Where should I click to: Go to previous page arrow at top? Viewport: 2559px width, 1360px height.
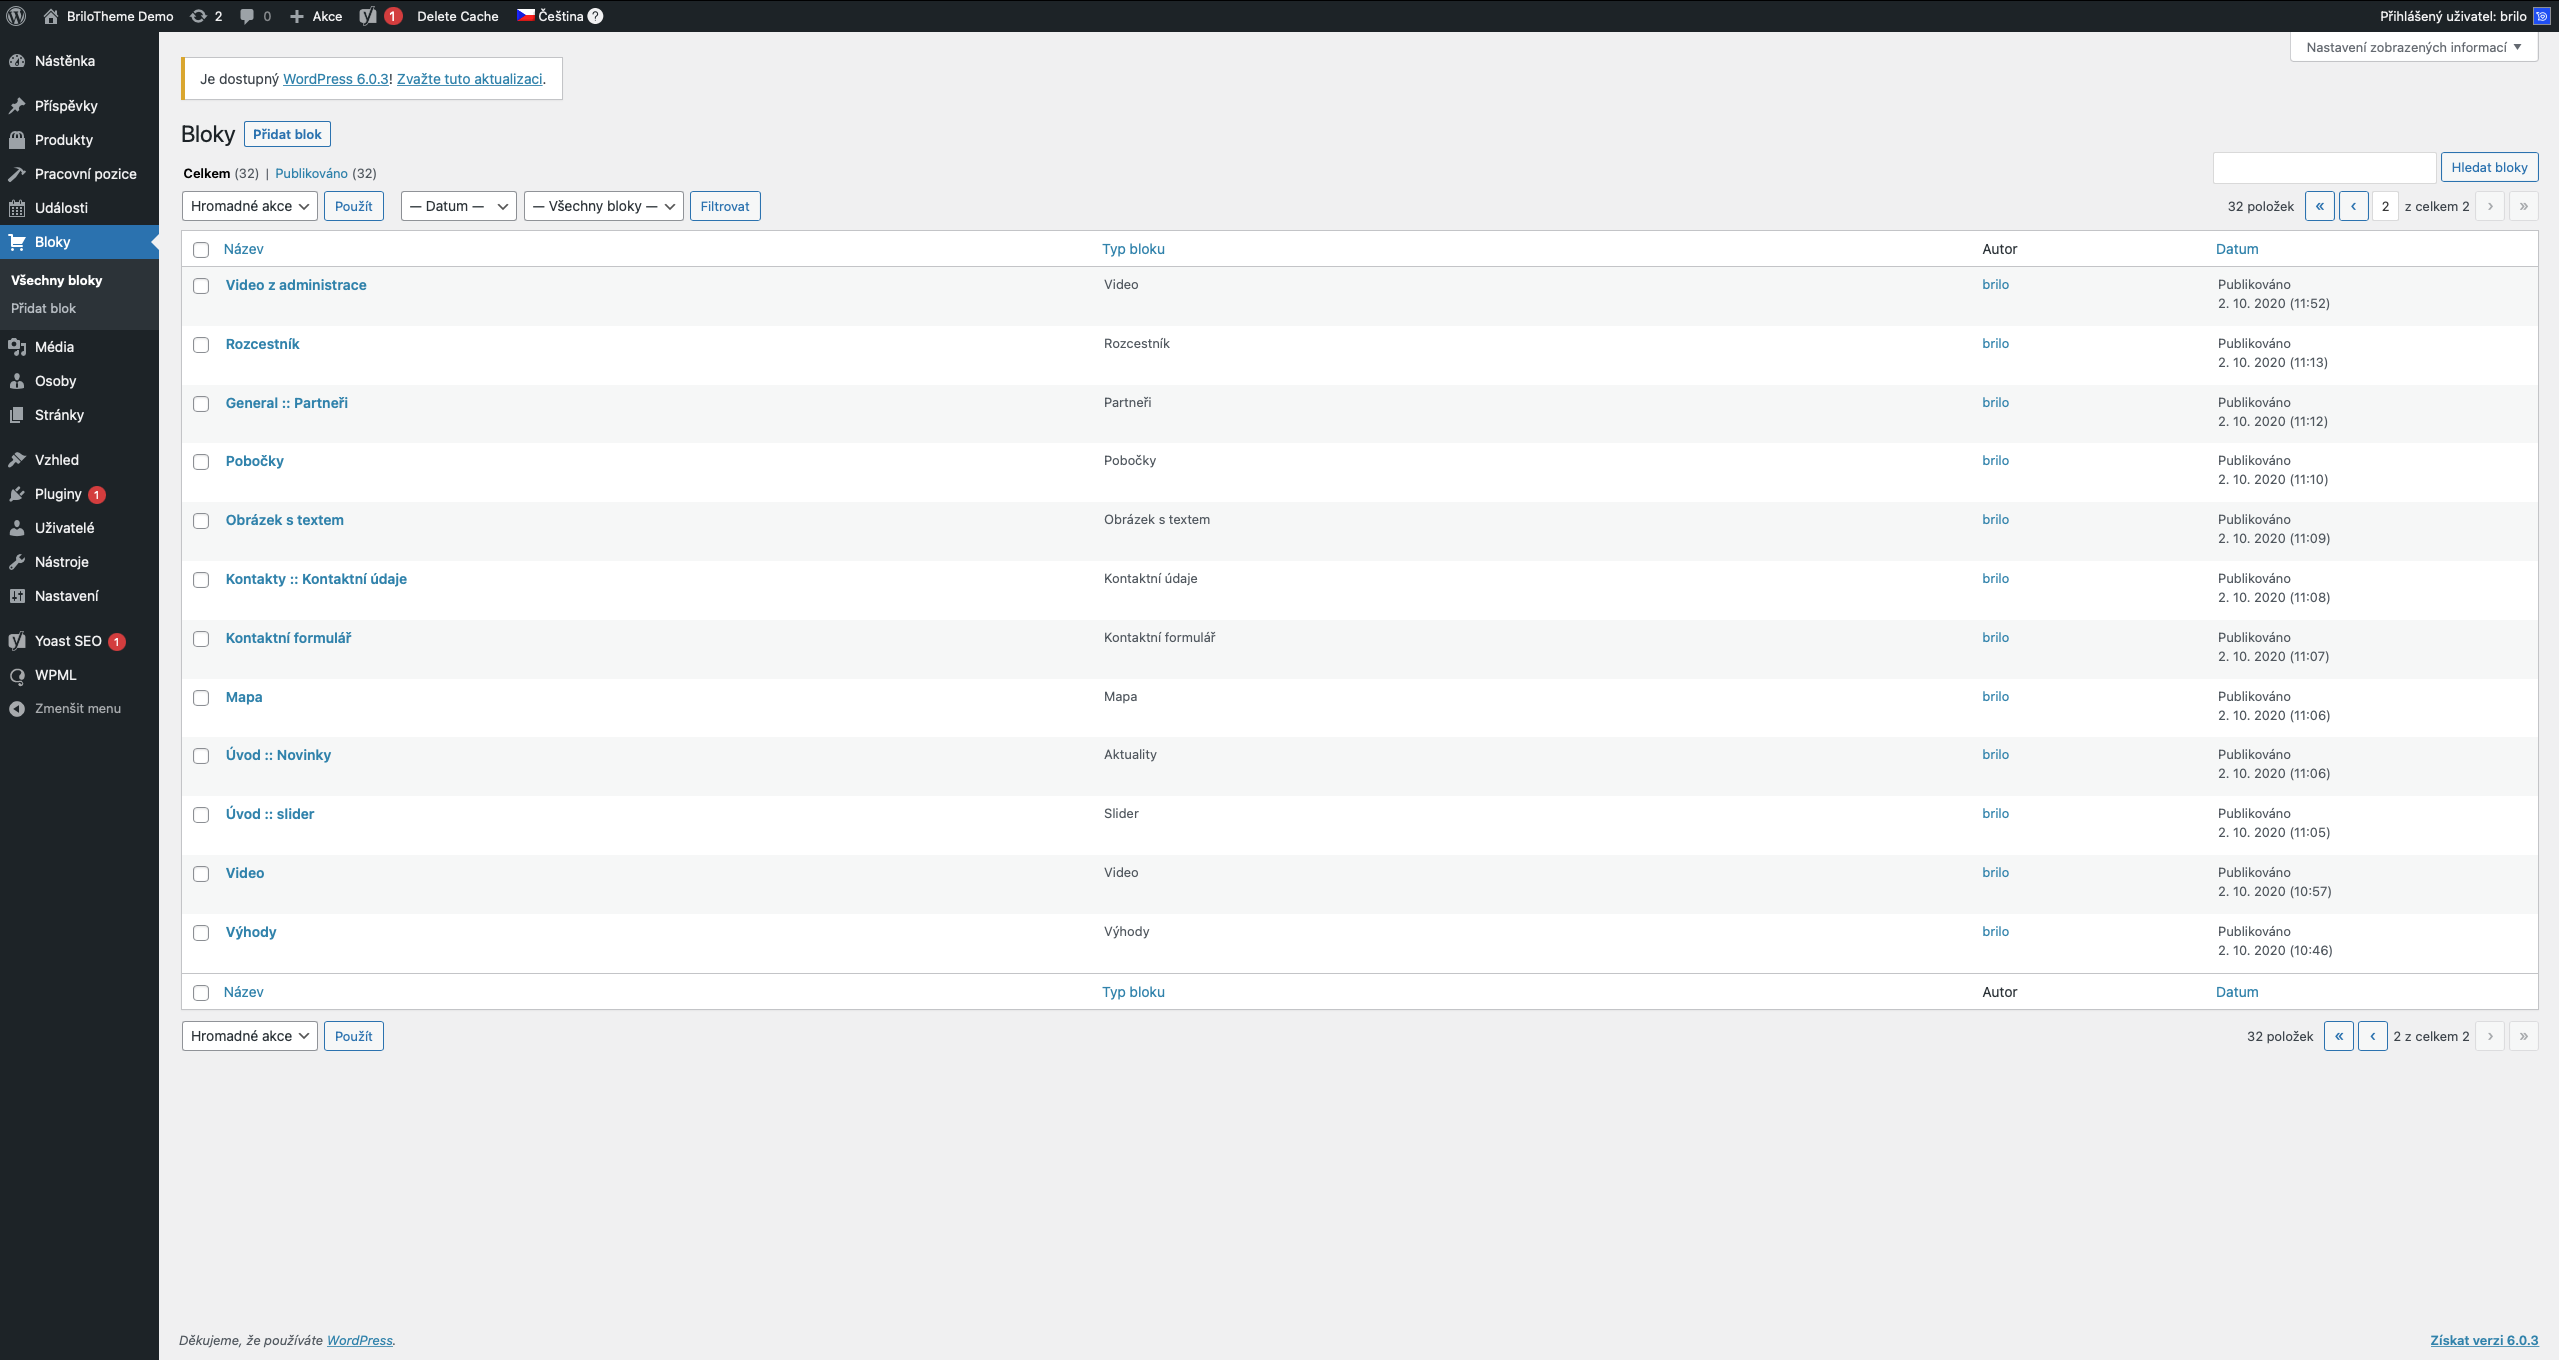click(2353, 206)
